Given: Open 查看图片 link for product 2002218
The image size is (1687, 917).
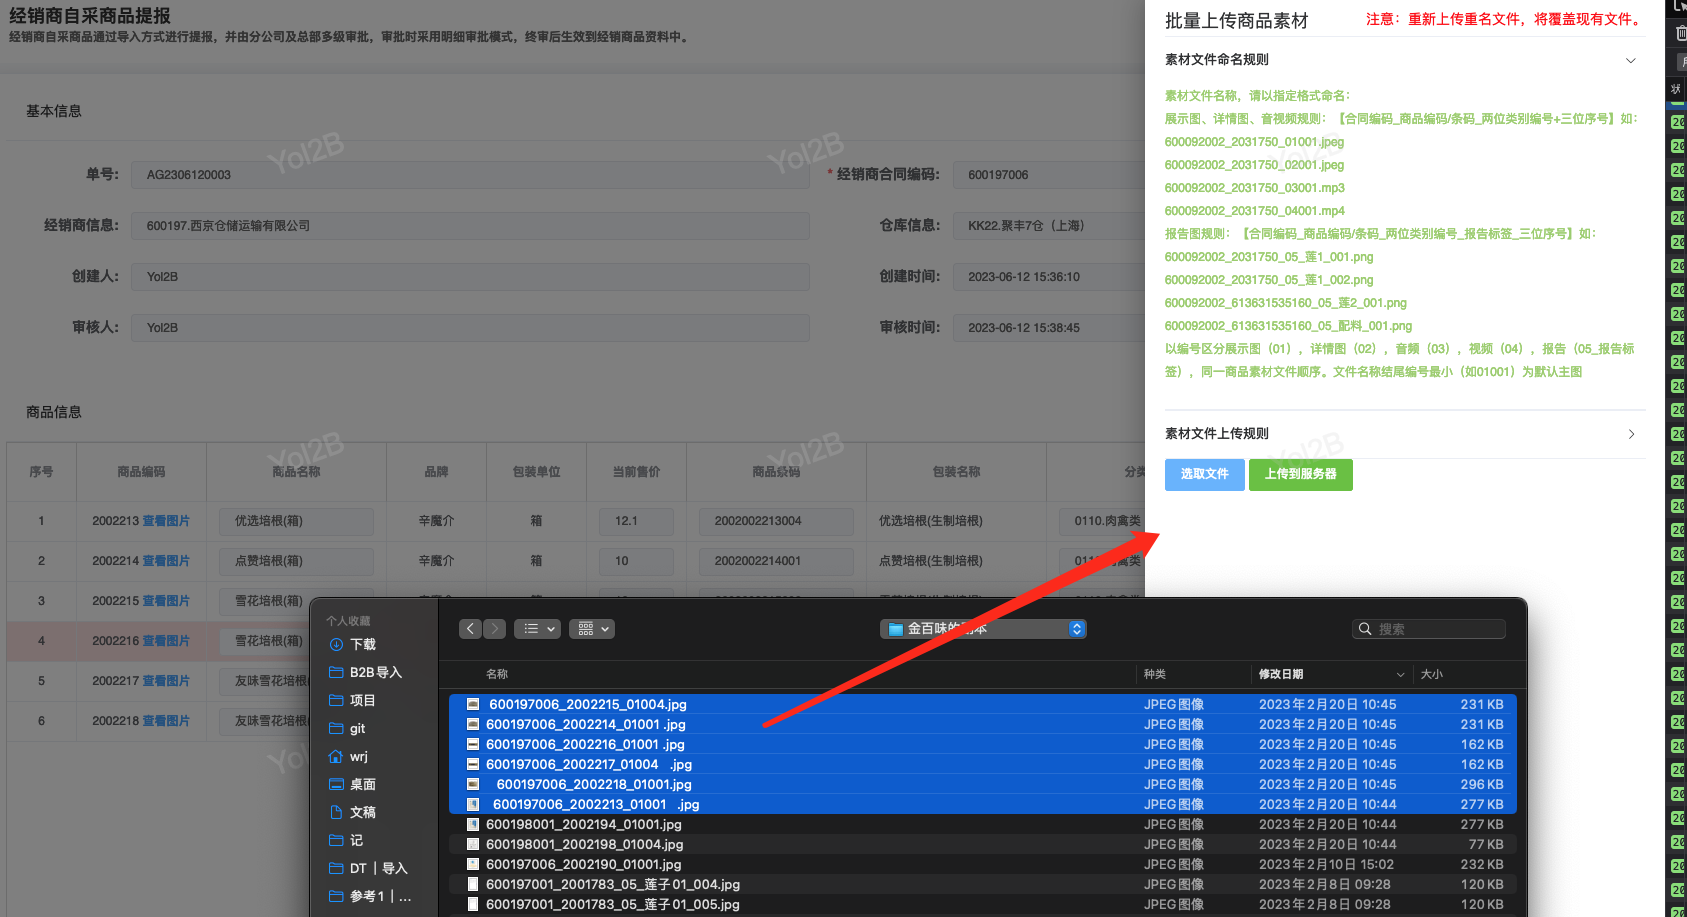Looking at the screenshot, I should coord(166,721).
